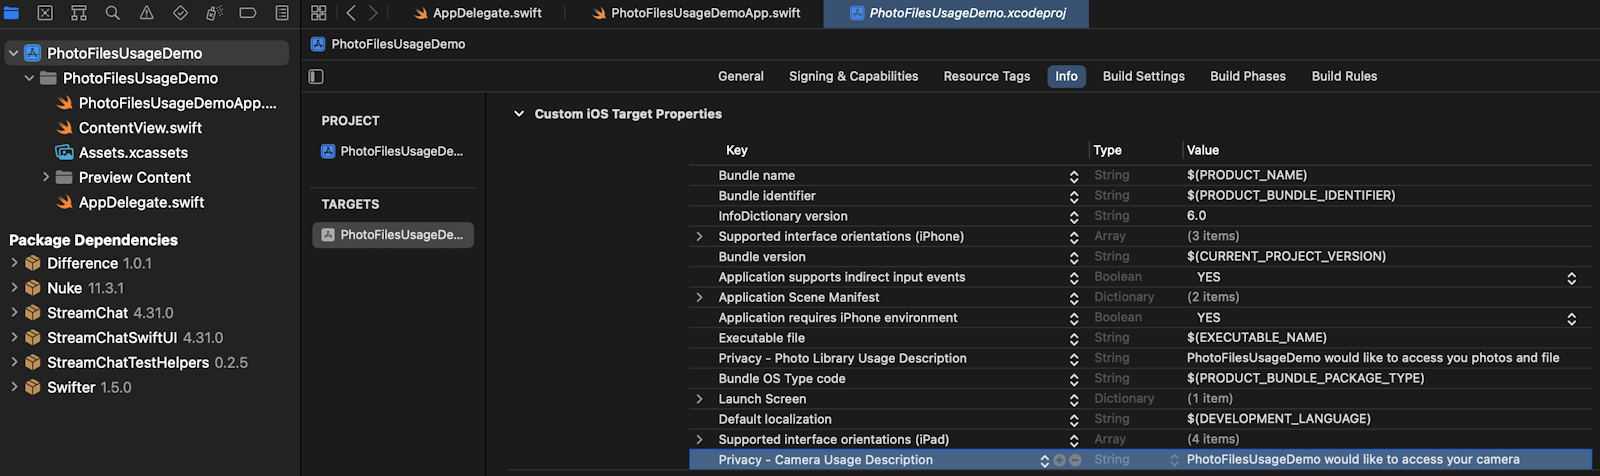Collapse the PhotoFilesUsageDemo group folder
Image resolution: width=1600 pixels, height=476 pixels.
pos(30,78)
